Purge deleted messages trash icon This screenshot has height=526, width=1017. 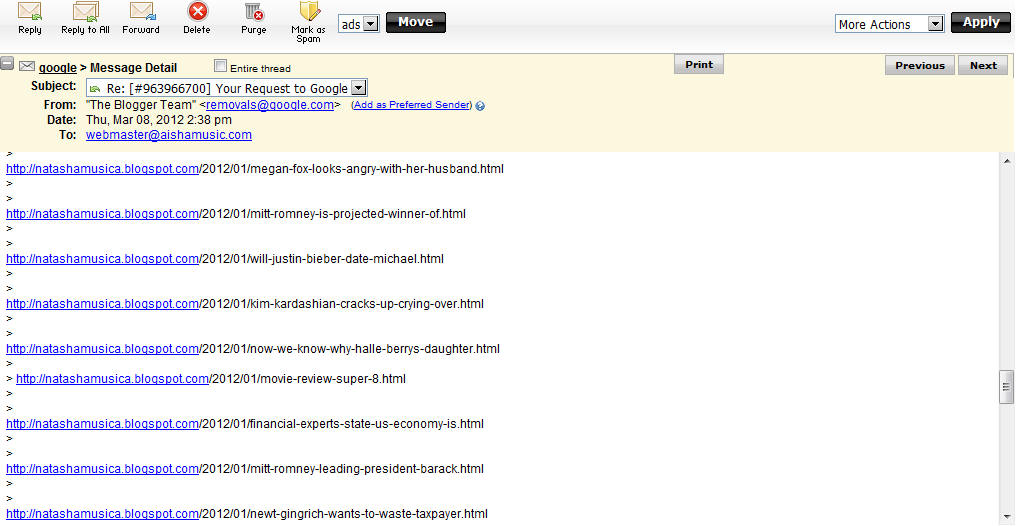[254, 12]
